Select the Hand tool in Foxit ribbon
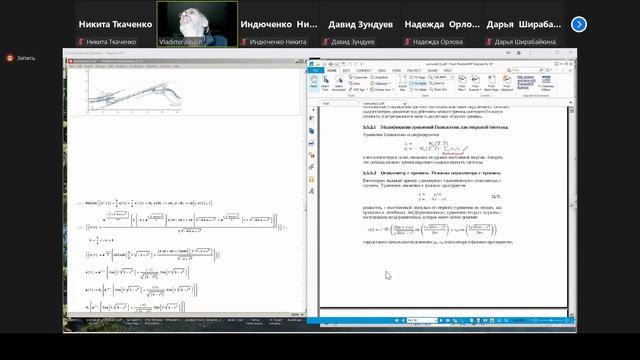 [x=313, y=82]
